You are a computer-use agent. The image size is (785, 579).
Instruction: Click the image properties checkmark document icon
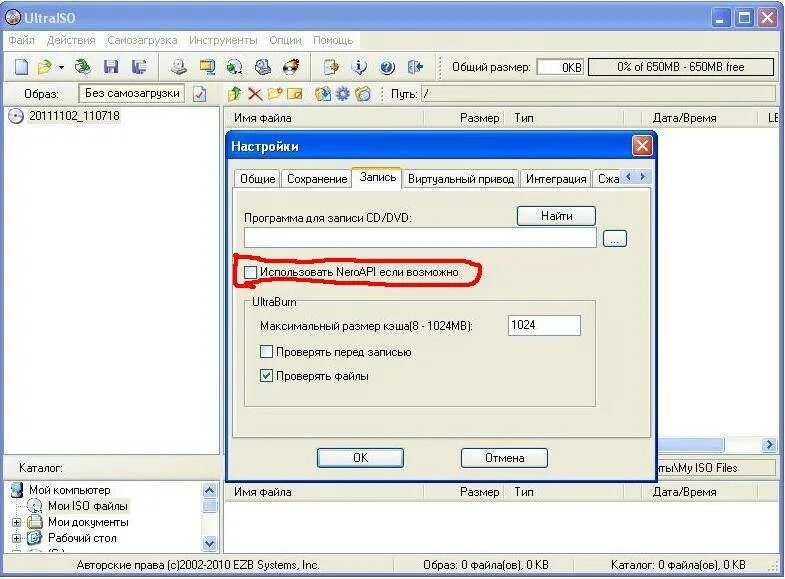coord(200,94)
